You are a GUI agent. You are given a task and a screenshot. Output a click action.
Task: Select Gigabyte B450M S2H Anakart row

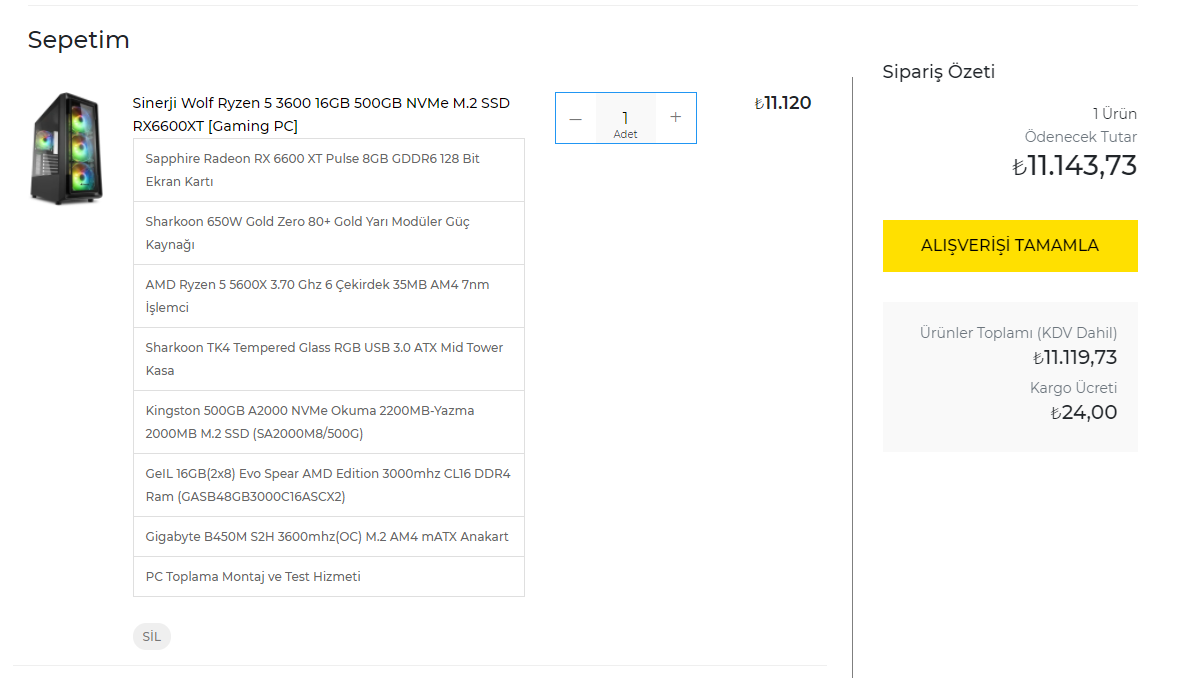[x=329, y=536]
